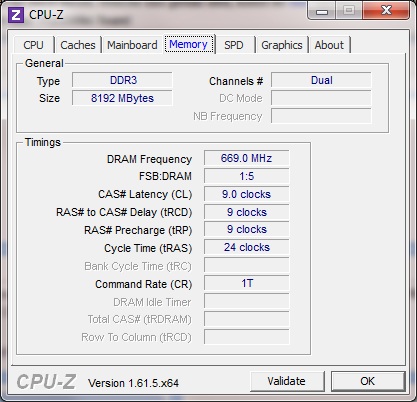Click the 669.0 MHz DRAM frequency value

(x=247, y=158)
